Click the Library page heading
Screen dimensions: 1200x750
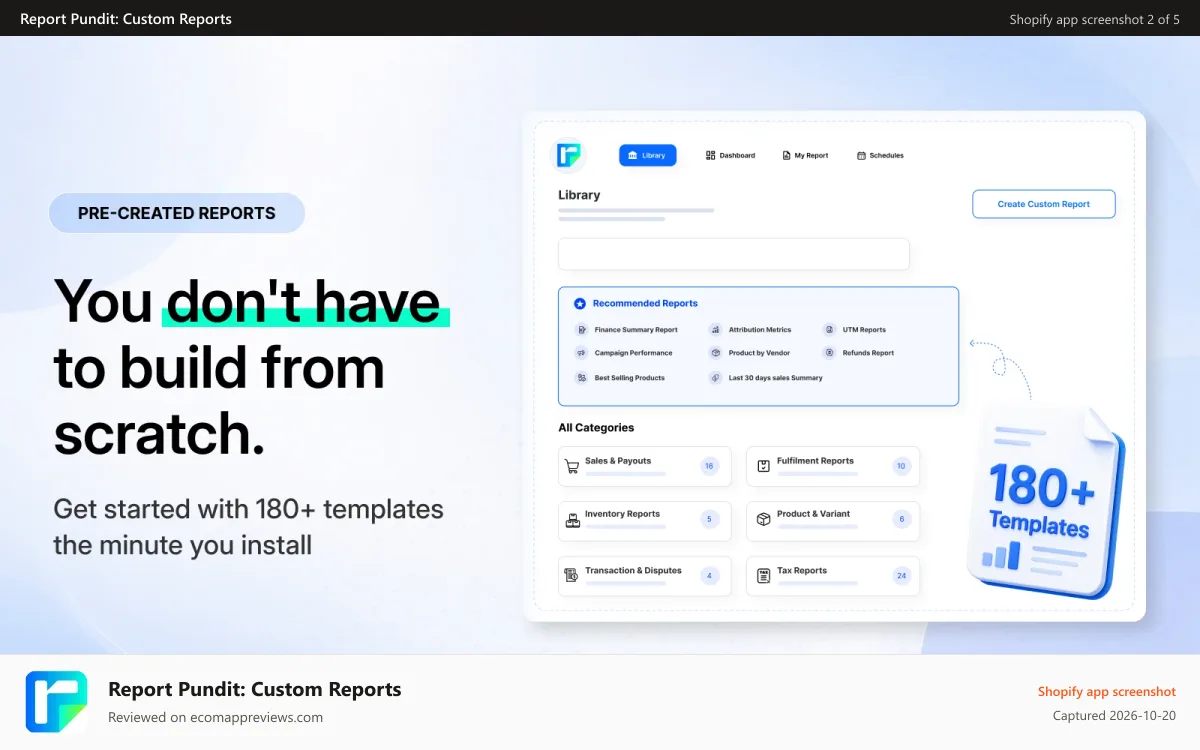click(x=579, y=195)
